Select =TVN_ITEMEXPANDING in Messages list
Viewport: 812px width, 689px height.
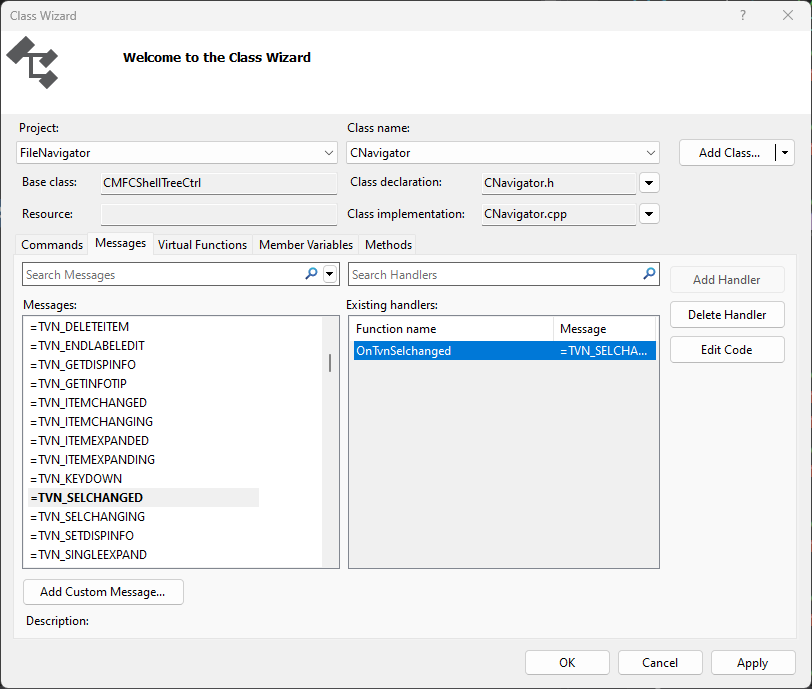click(x=93, y=460)
